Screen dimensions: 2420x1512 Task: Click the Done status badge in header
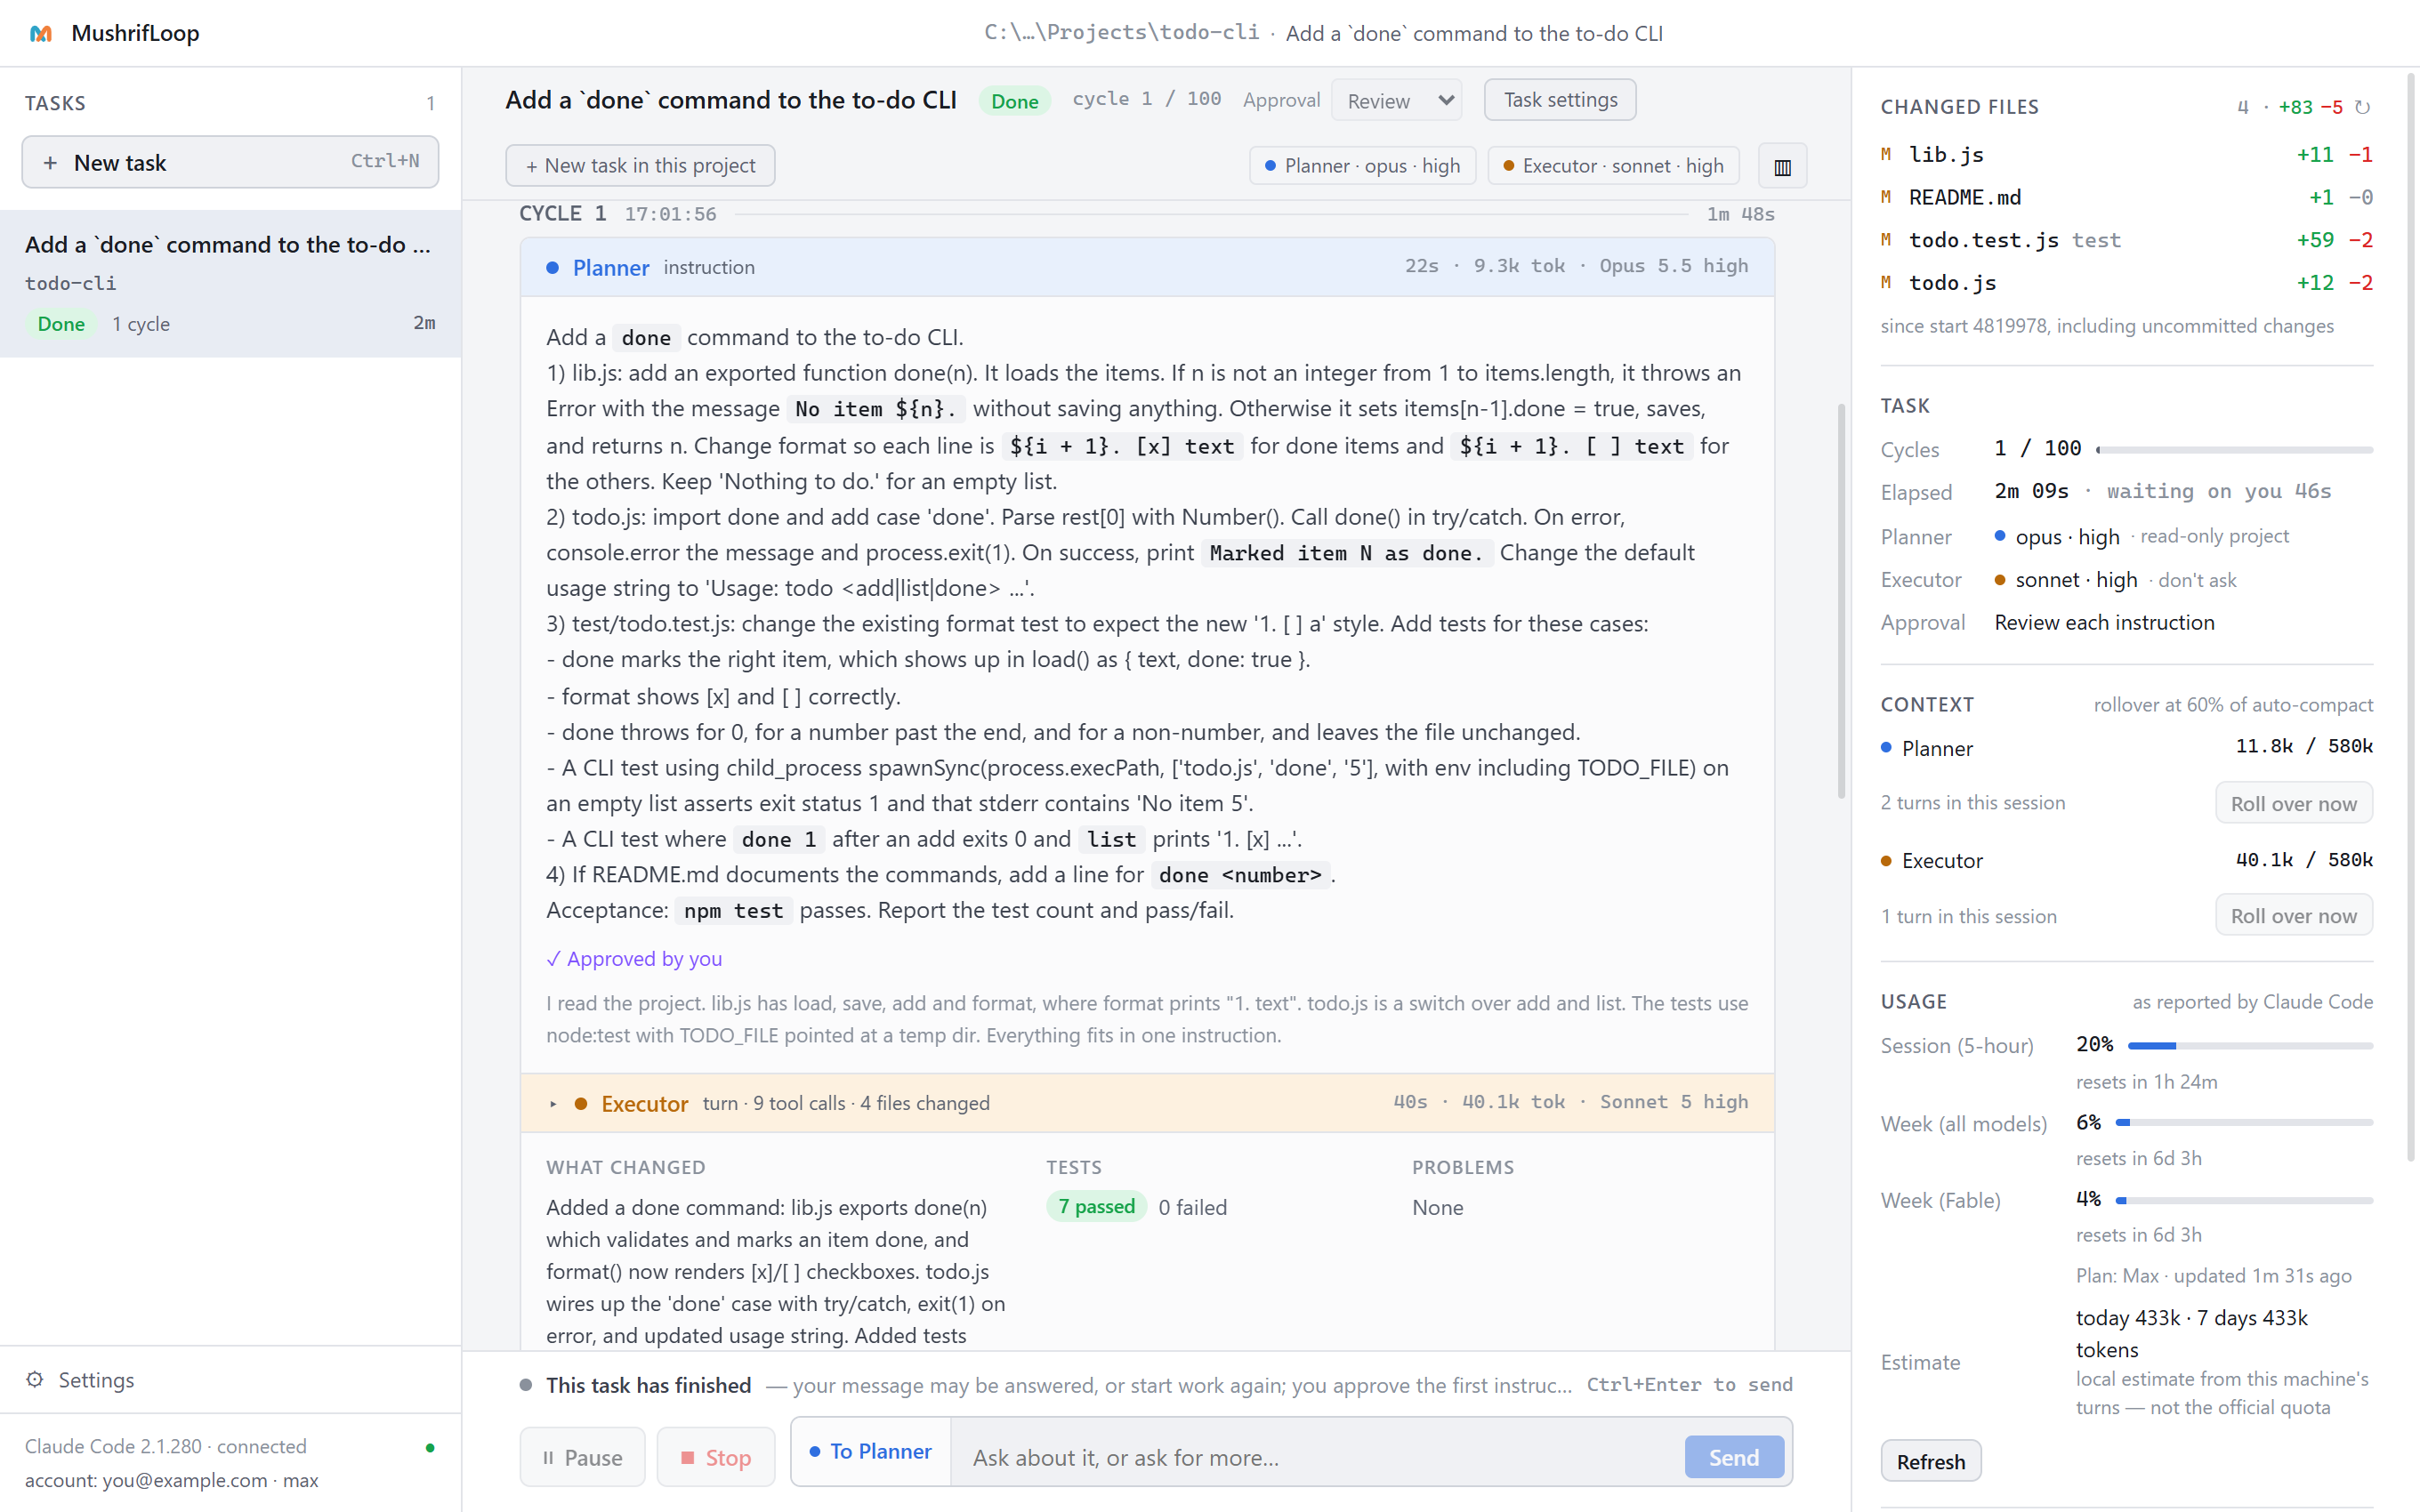[x=1014, y=101]
